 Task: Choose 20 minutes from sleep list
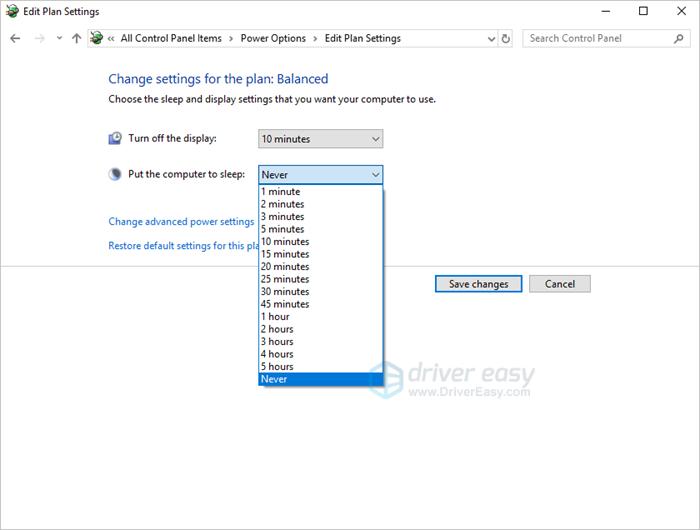321,267
